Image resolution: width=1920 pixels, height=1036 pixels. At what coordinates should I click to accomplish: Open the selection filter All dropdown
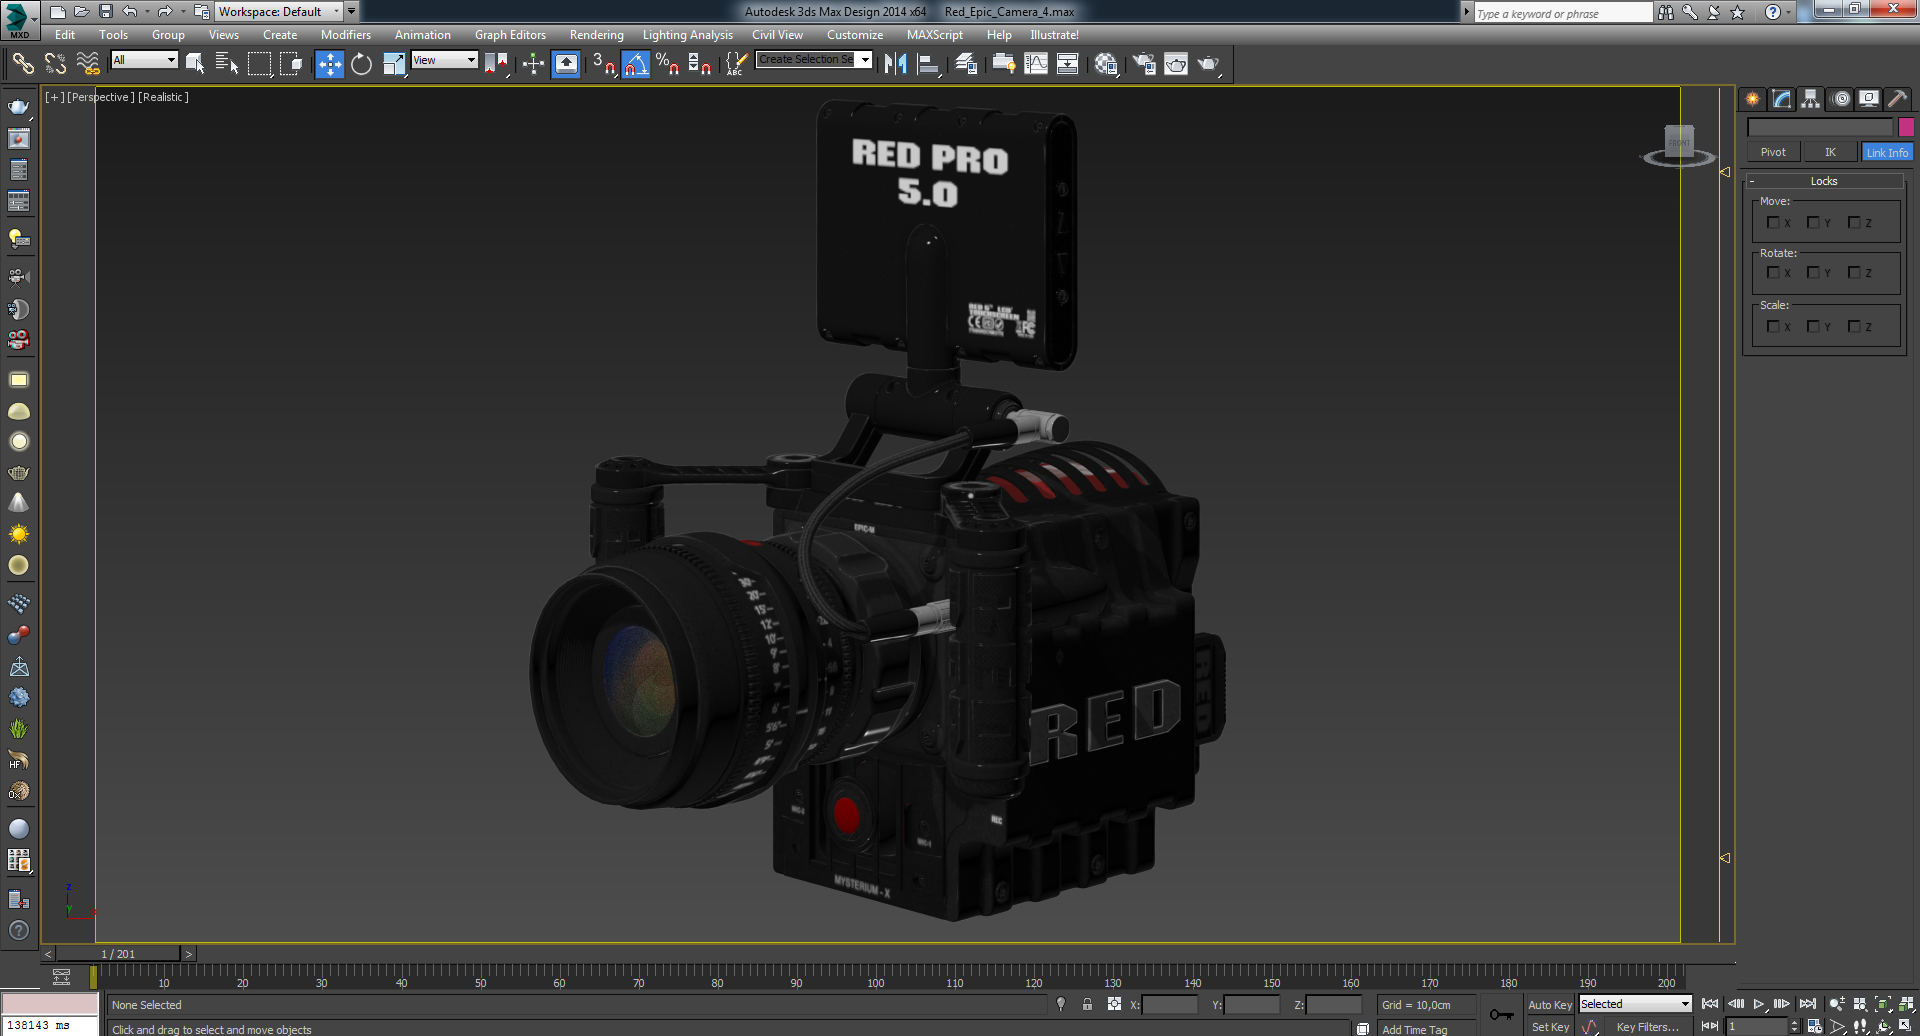click(143, 60)
